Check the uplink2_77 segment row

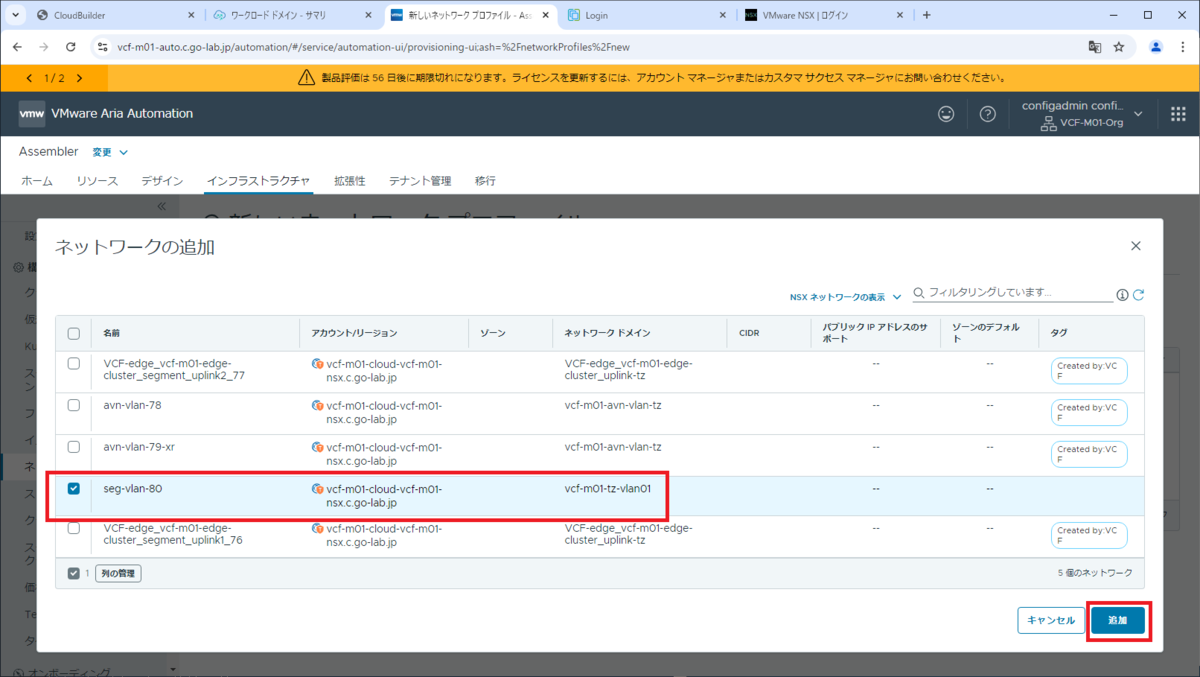73,364
